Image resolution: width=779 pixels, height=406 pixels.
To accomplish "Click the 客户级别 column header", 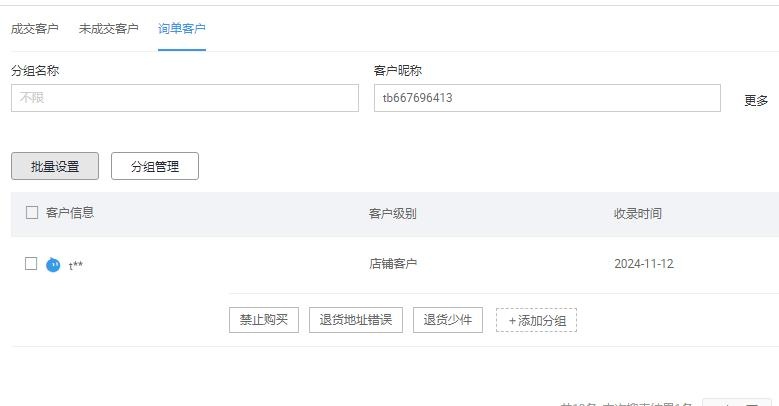I will [x=392, y=214].
